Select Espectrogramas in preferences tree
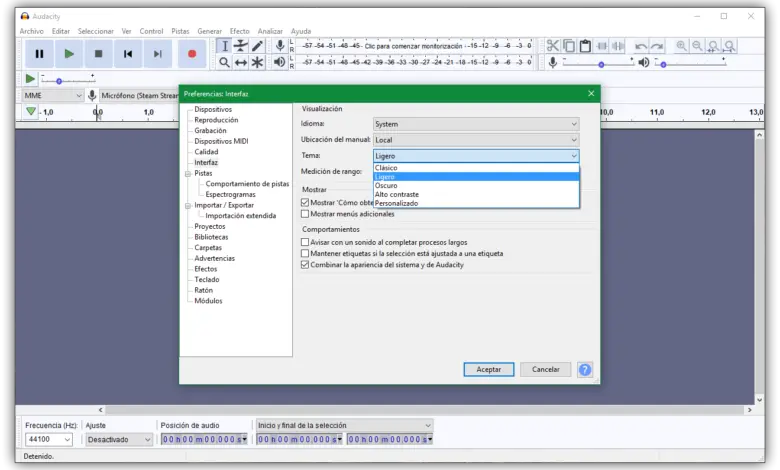 (230, 194)
